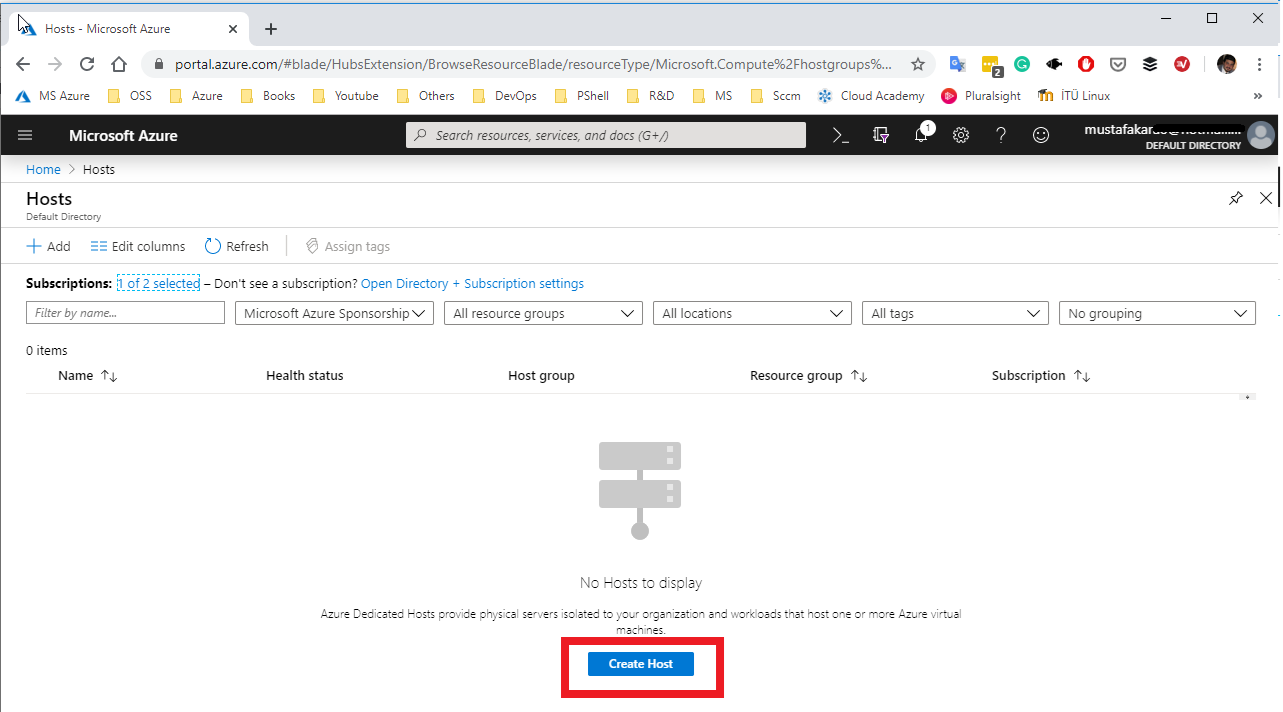Select the Hosts - Microsoft Azure tab
The height and width of the screenshot is (712, 1283).
point(130,29)
